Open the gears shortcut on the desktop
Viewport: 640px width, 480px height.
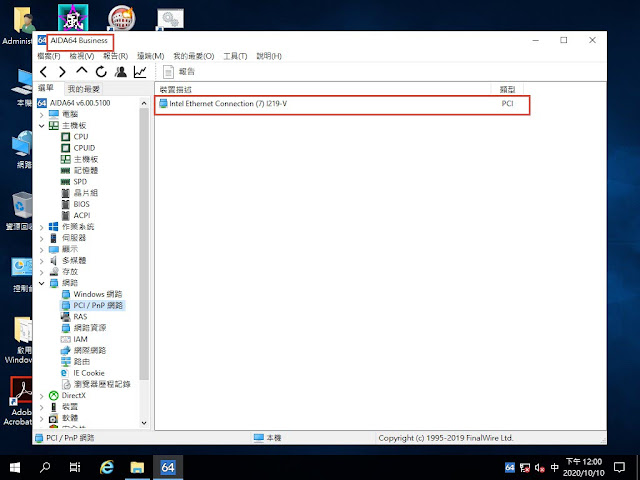pyautogui.click(x=170, y=19)
